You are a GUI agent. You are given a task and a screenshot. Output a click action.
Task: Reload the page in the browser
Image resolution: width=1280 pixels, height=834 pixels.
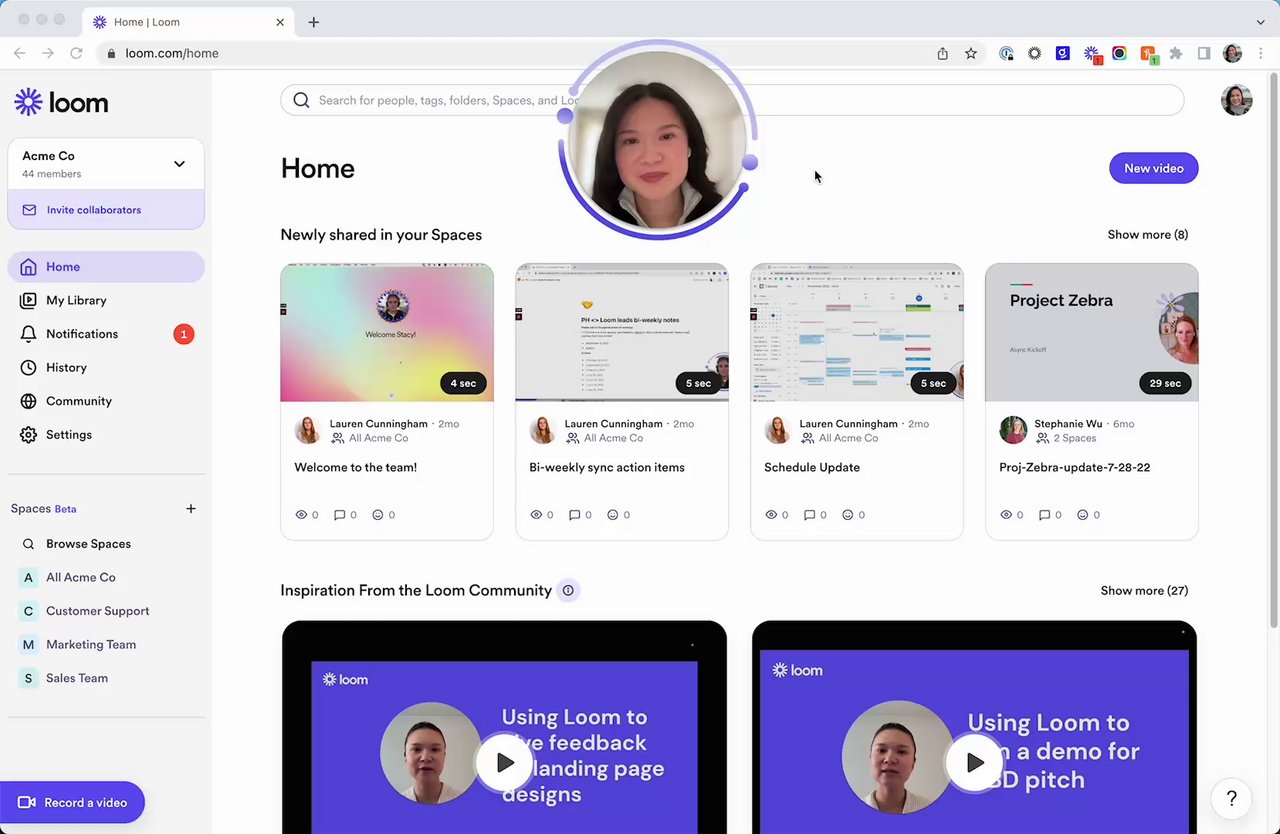76,53
